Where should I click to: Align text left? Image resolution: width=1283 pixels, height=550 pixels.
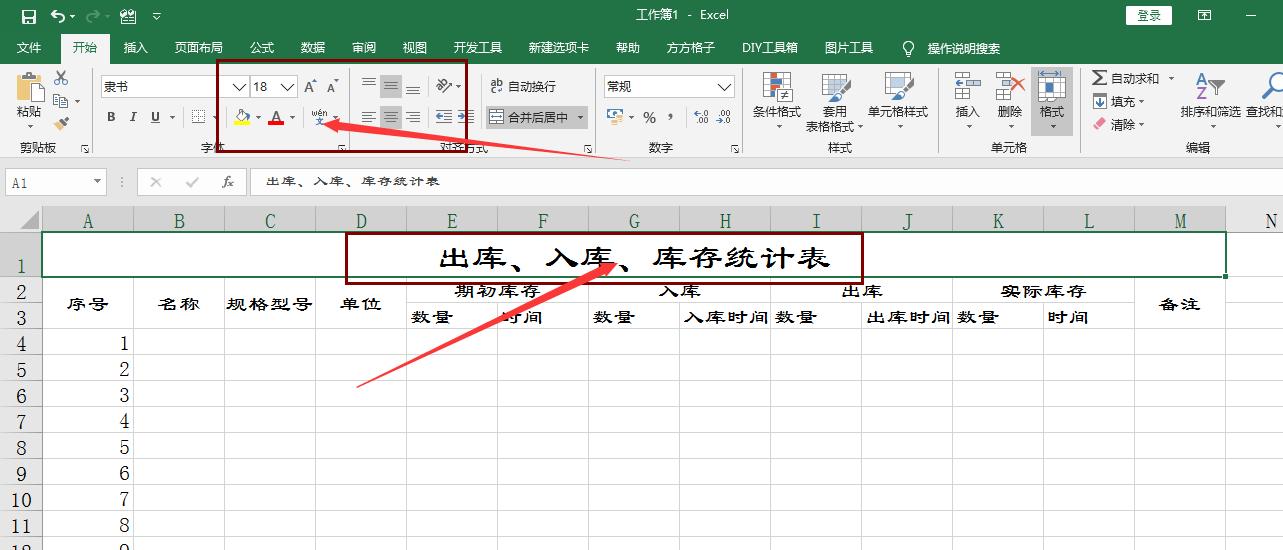pos(369,117)
